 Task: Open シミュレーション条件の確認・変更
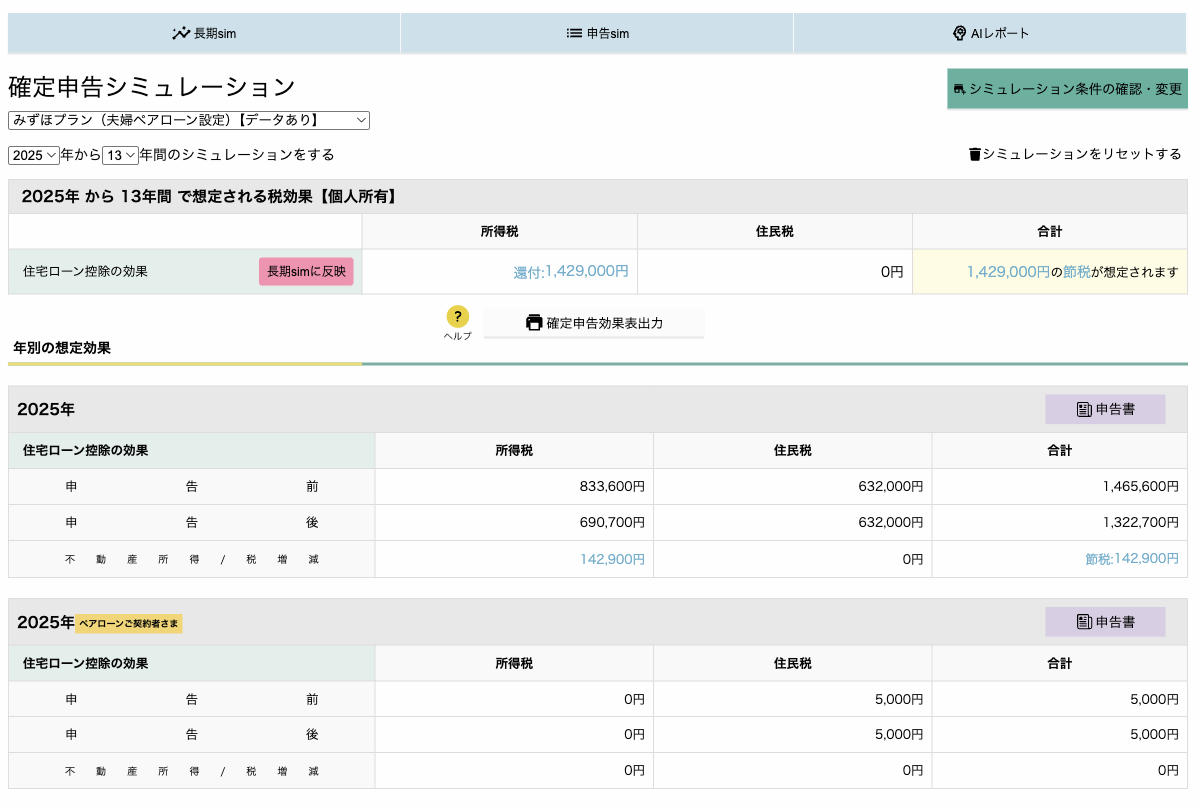click(x=1067, y=89)
